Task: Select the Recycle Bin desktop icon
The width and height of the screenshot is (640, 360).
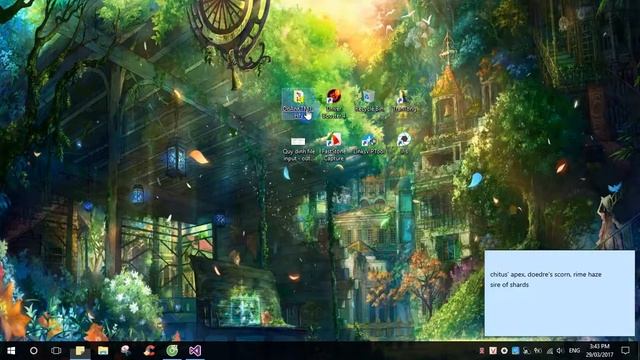Action: tap(369, 101)
